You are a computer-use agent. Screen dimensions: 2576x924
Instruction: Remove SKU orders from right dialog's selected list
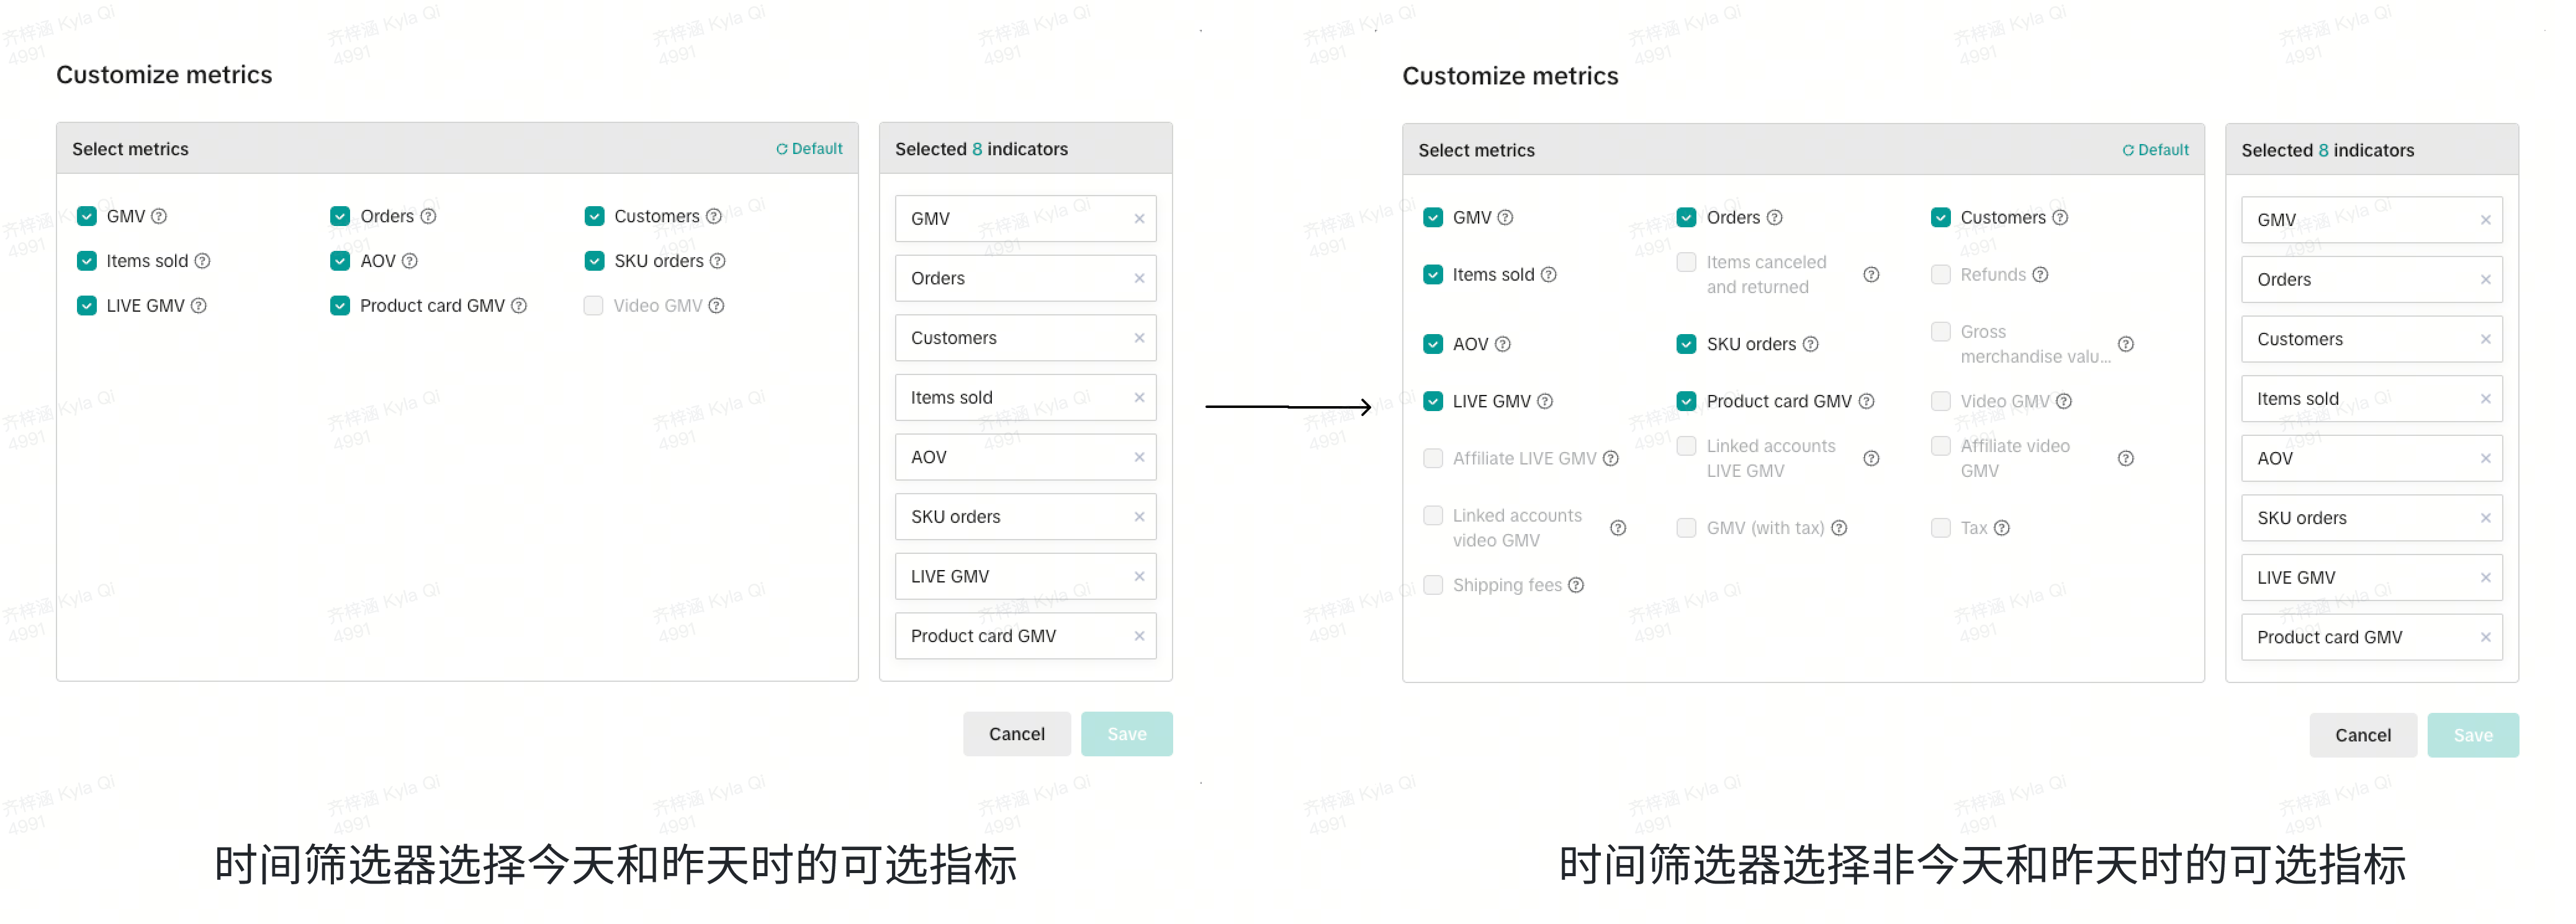pyautogui.click(x=2485, y=518)
